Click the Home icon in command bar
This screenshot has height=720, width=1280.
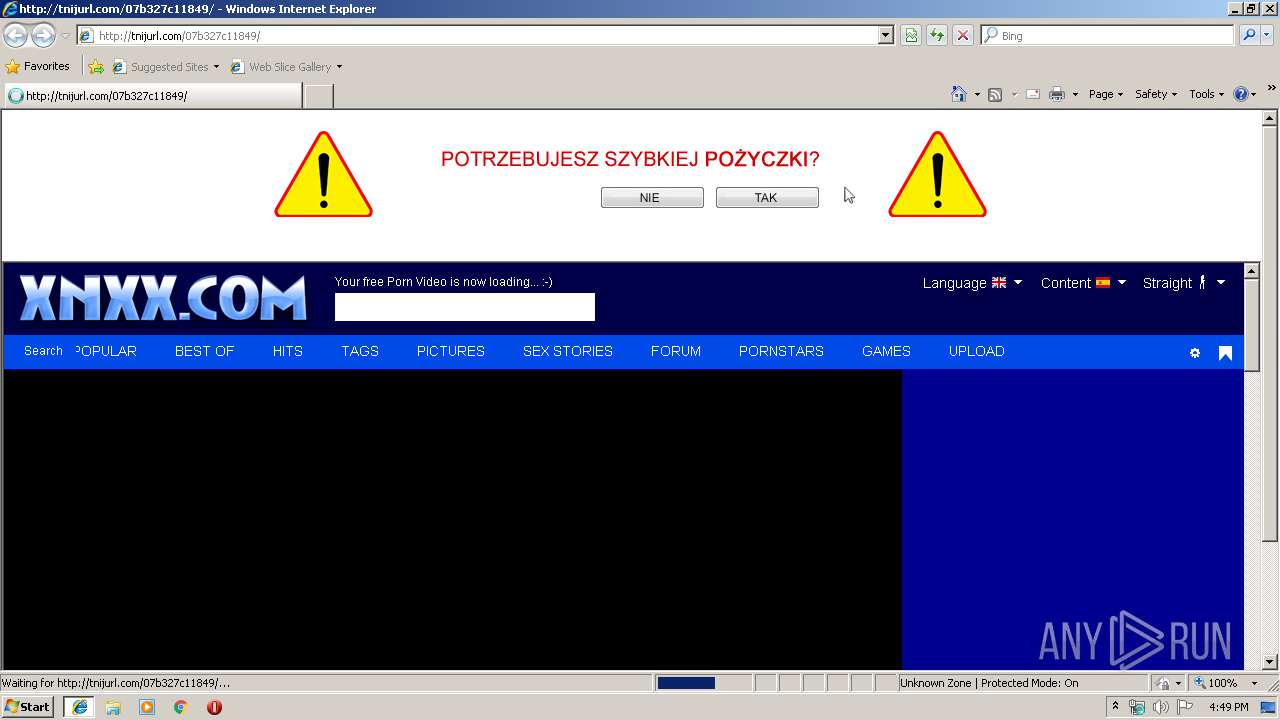pyautogui.click(x=958, y=94)
